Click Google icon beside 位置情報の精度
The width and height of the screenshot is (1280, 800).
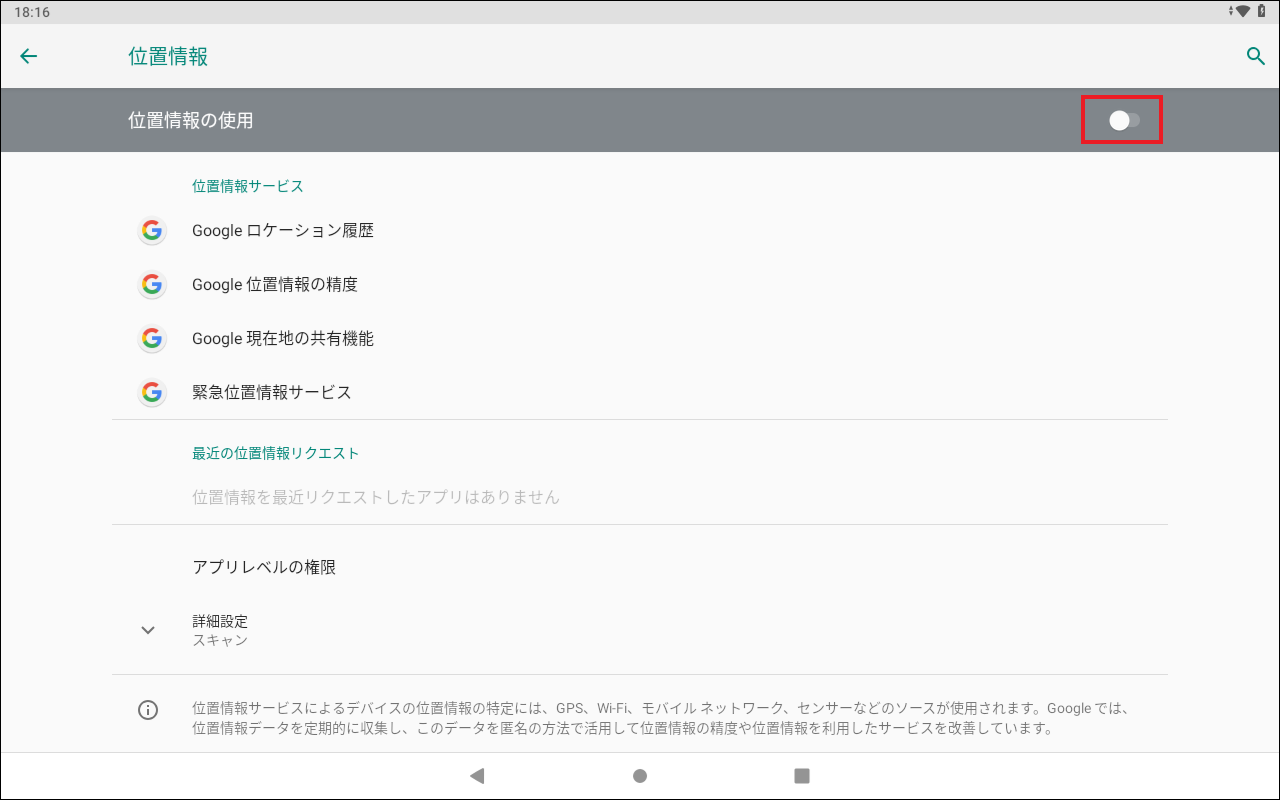tap(151, 285)
